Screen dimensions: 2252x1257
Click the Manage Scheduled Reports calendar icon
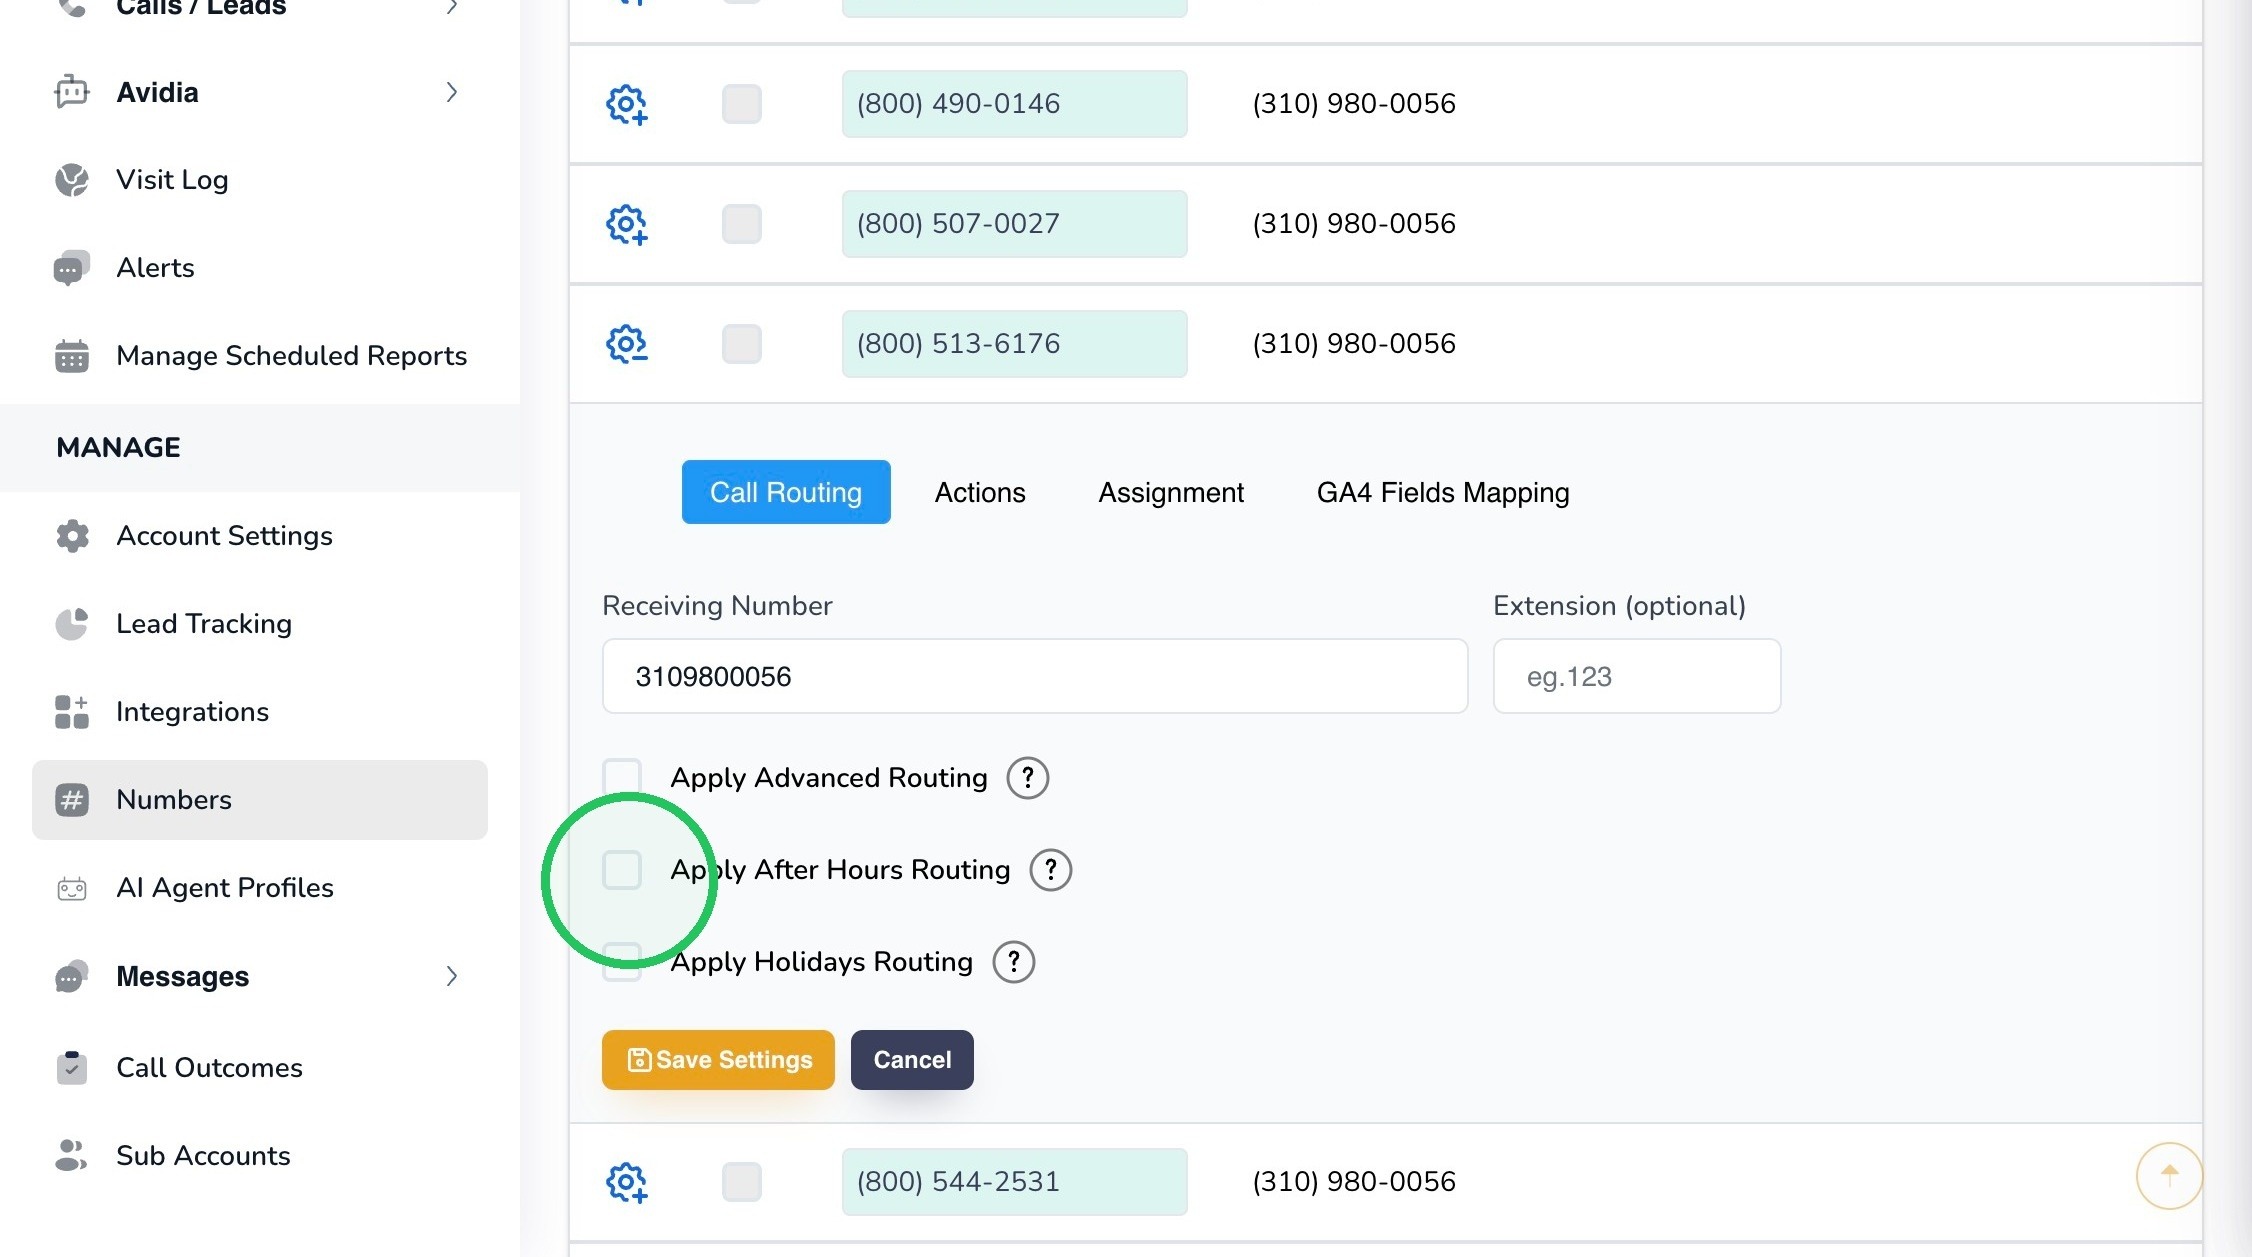[x=72, y=356]
